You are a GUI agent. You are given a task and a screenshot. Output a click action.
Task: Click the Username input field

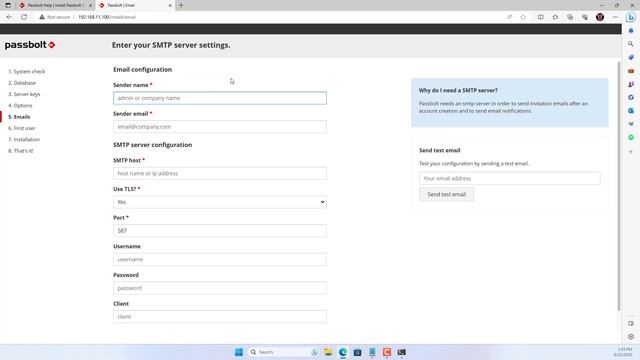[x=220, y=259]
